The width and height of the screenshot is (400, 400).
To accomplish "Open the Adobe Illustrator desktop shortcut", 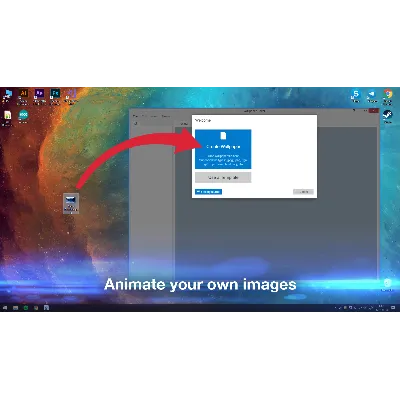I will point(23,96).
